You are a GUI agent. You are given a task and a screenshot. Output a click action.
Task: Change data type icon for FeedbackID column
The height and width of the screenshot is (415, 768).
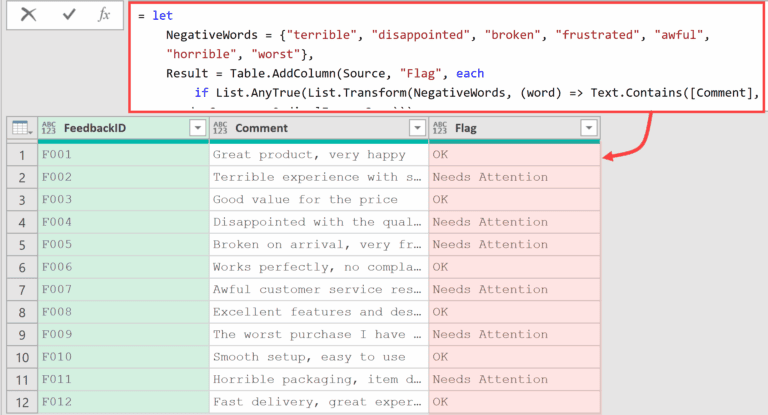(x=48, y=128)
